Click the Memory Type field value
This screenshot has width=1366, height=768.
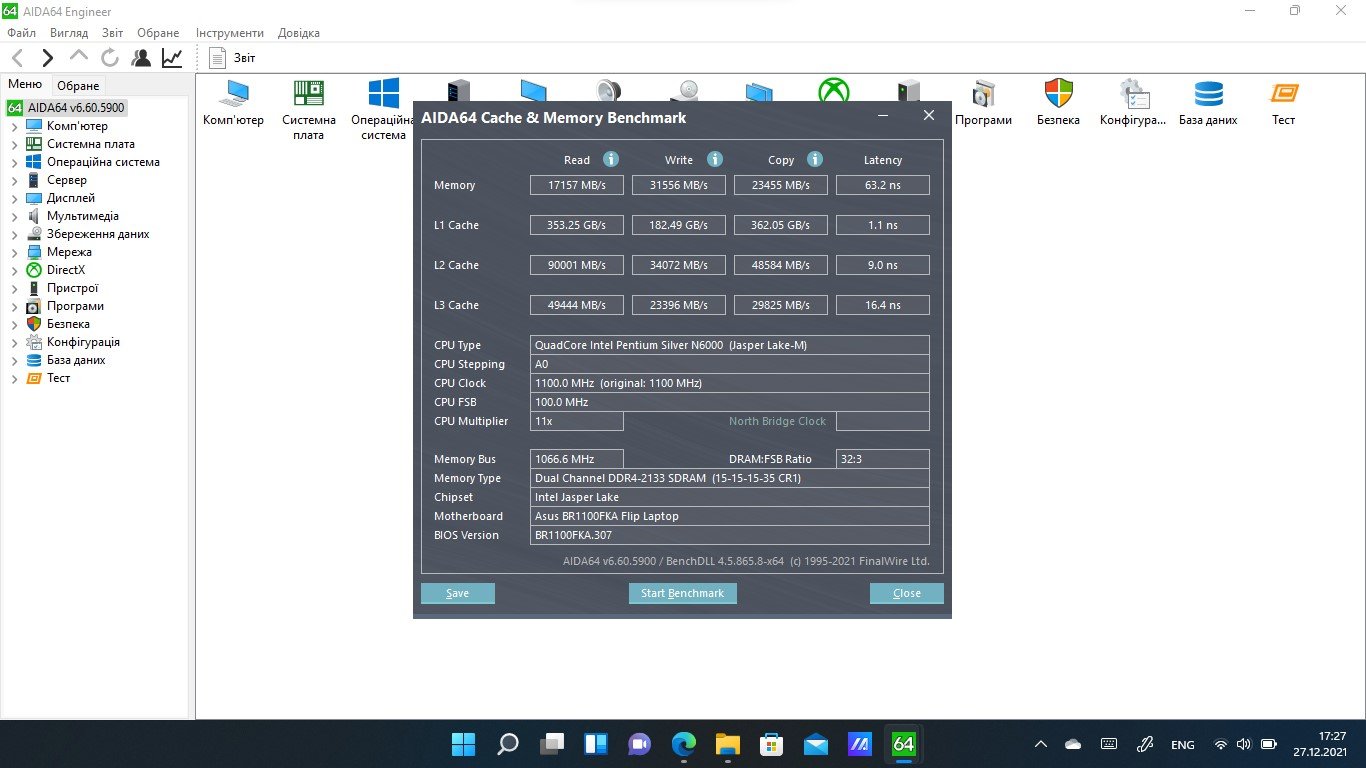click(x=730, y=478)
